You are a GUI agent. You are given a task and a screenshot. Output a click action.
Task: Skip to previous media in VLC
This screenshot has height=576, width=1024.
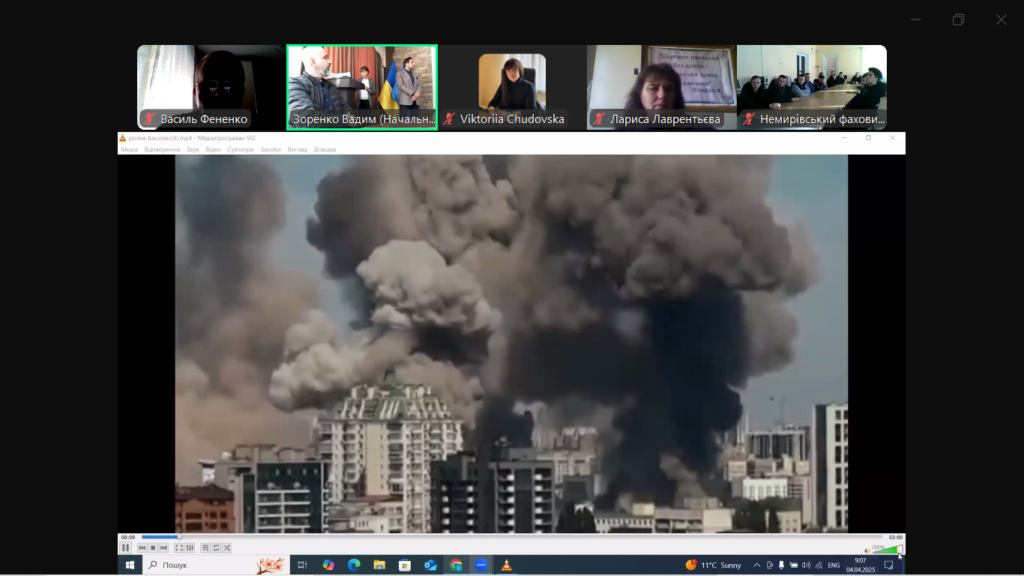click(x=142, y=547)
